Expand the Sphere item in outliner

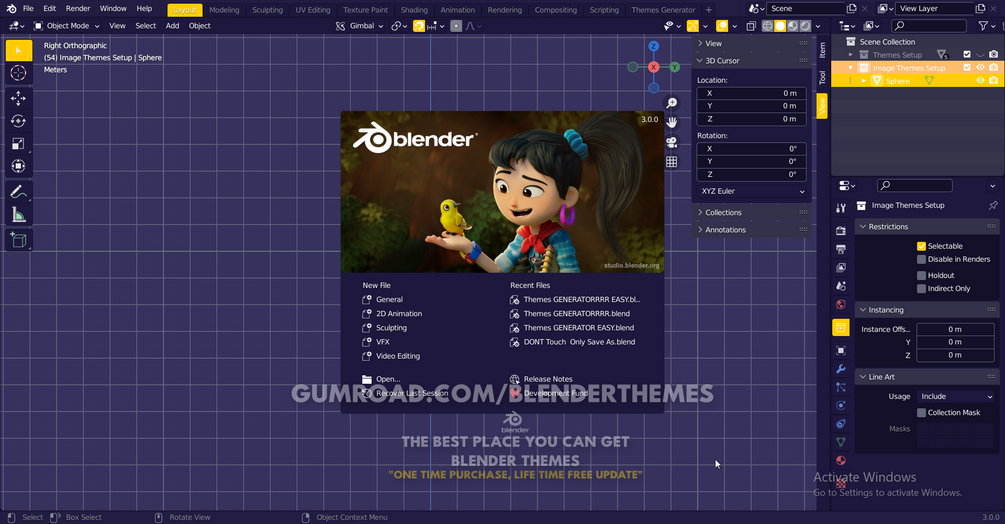[864, 81]
